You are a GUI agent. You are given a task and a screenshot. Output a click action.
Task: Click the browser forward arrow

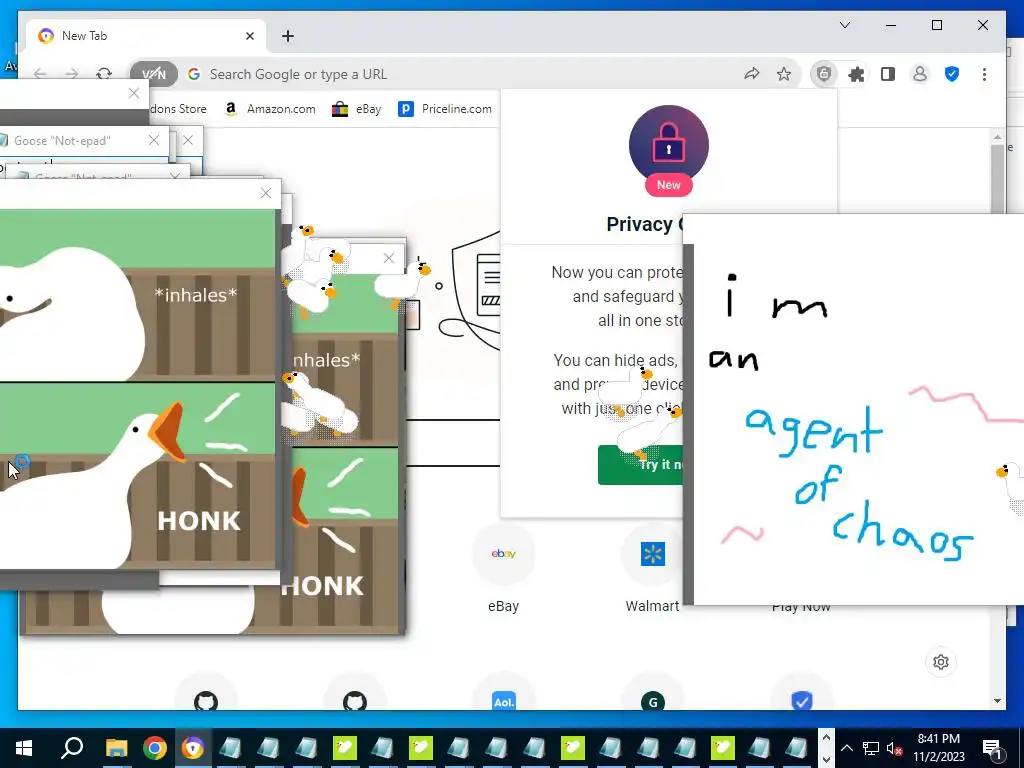click(72, 74)
